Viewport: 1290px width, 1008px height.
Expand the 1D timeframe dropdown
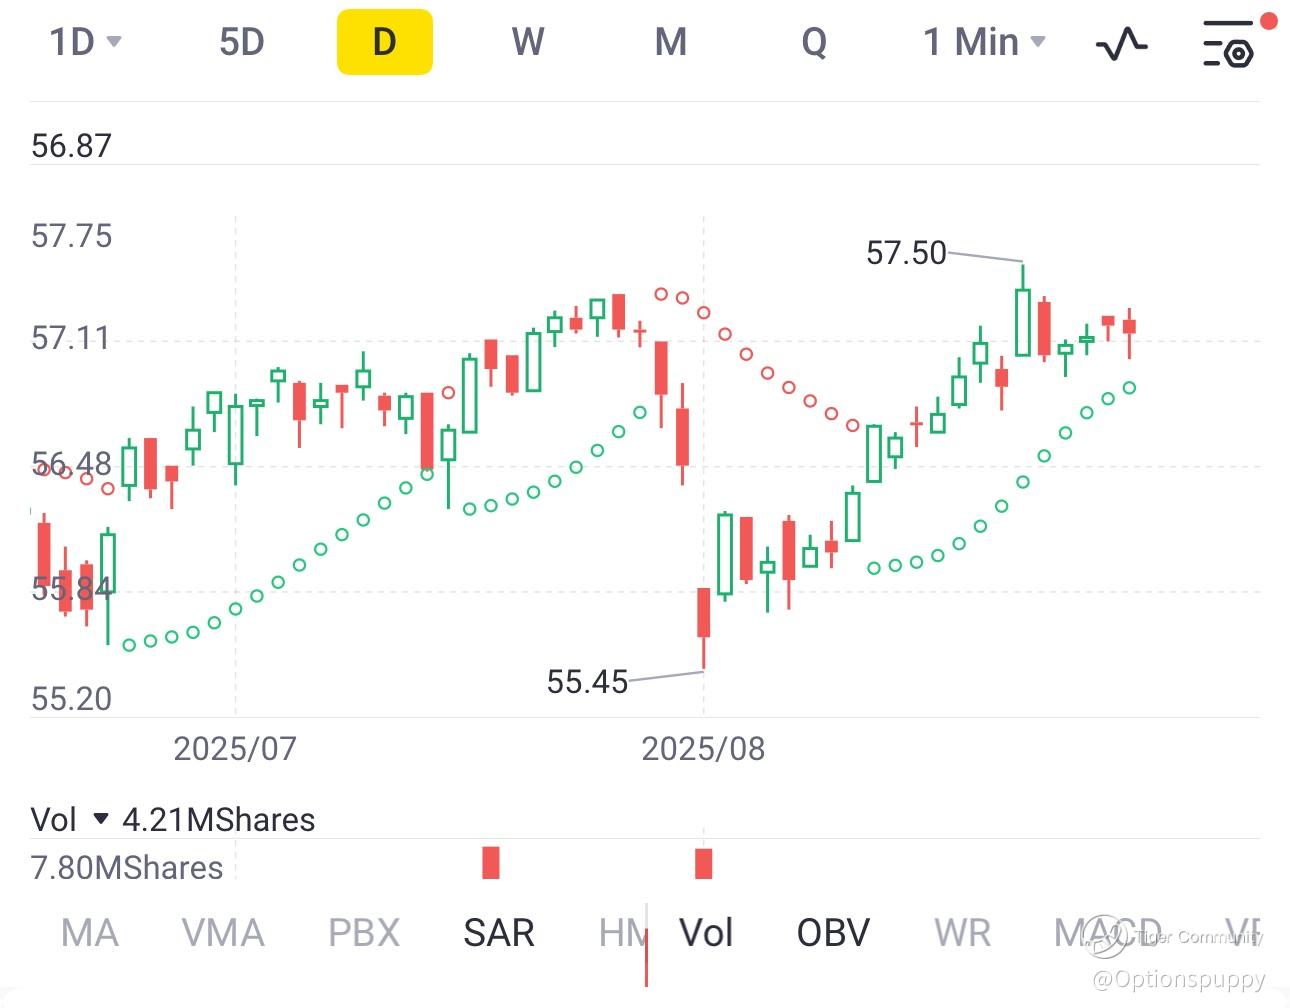point(85,42)
